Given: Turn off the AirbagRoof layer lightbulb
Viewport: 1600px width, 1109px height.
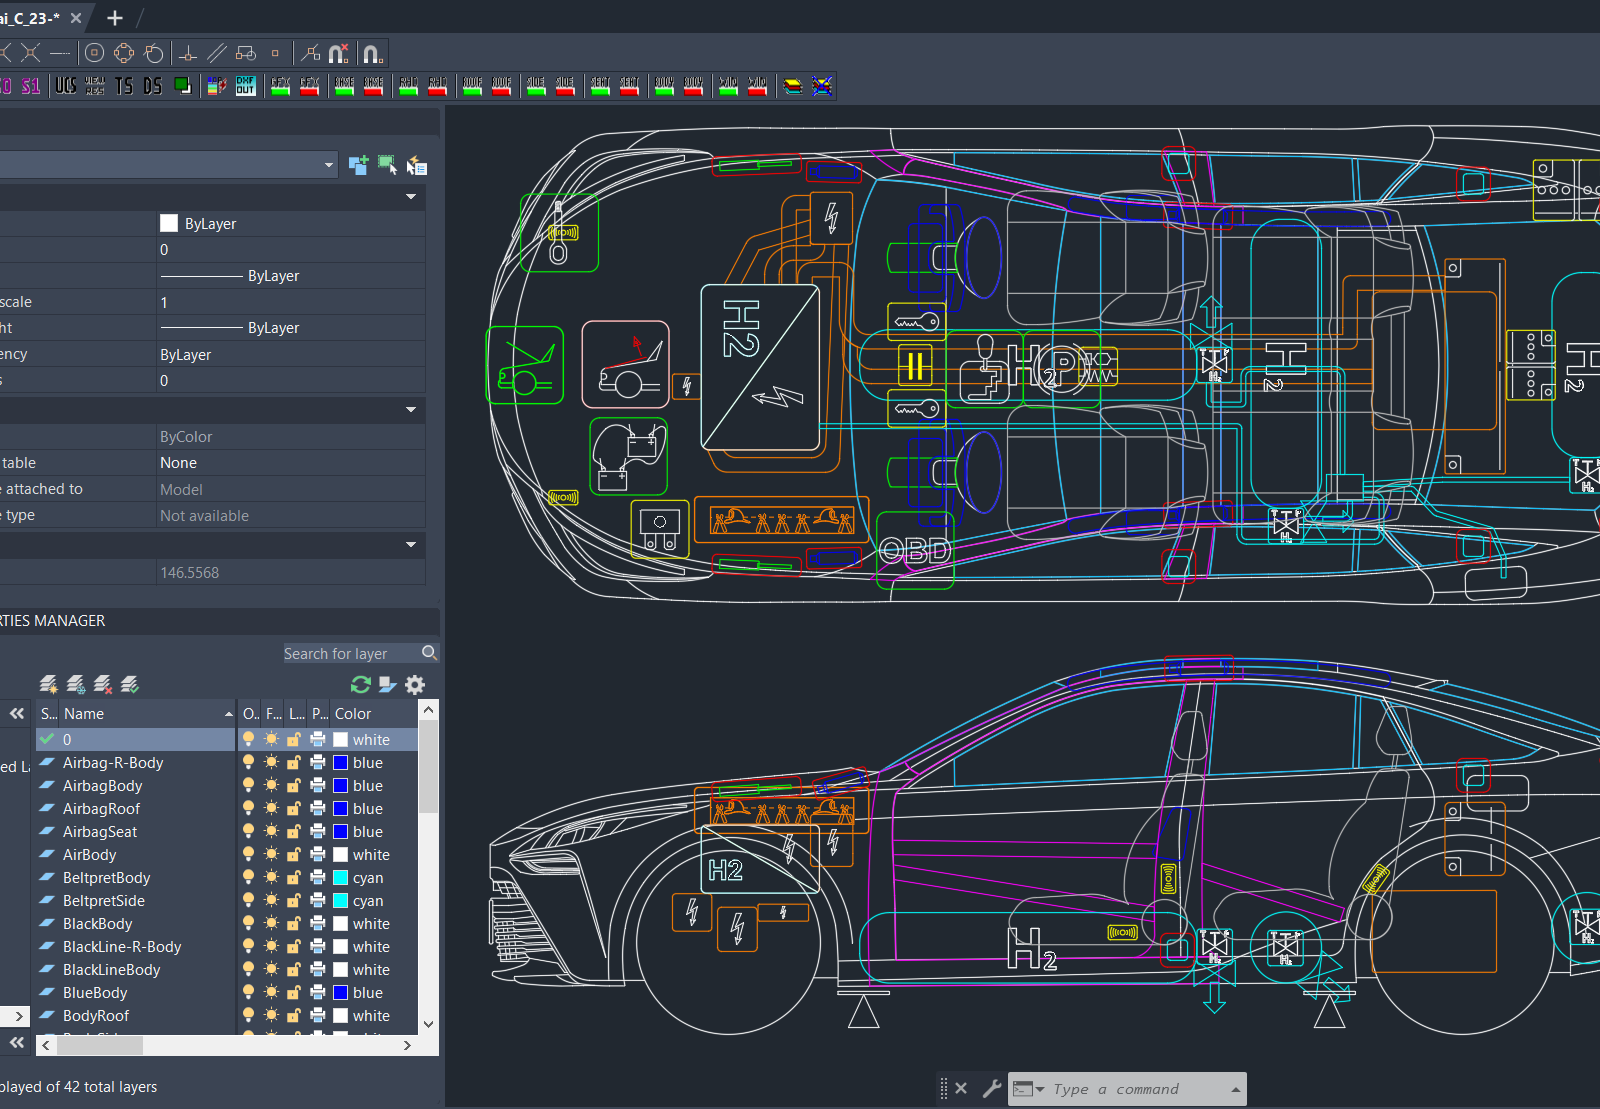Looking at the screenshot, I should pos(249,808).
